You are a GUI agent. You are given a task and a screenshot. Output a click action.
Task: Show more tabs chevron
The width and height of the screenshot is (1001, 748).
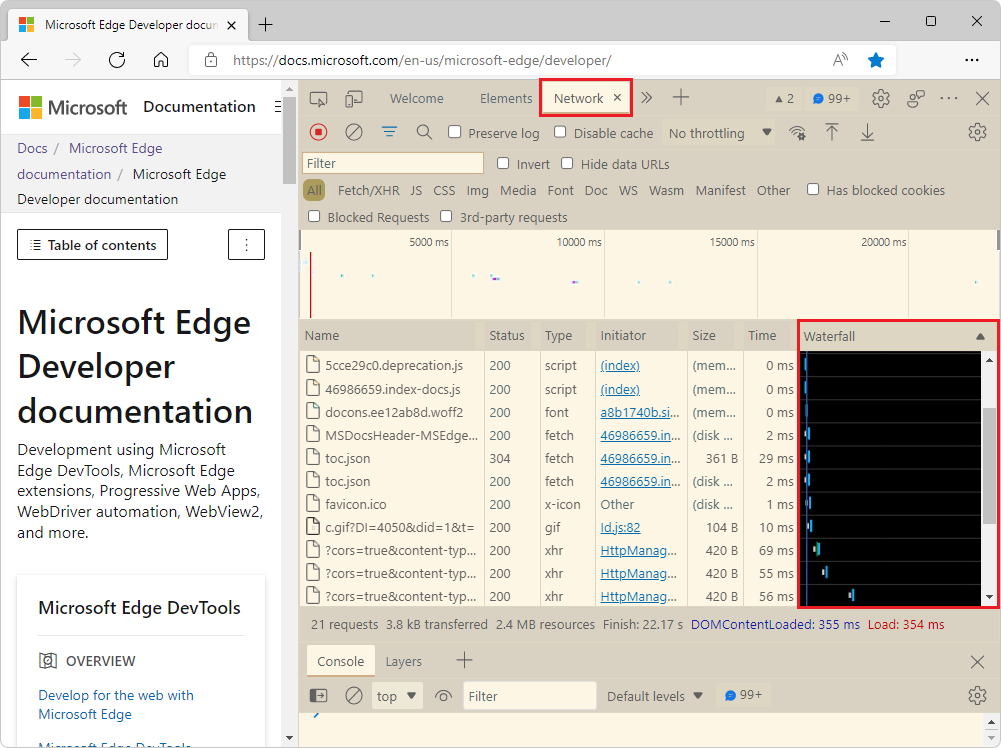[x=647, y=98]
